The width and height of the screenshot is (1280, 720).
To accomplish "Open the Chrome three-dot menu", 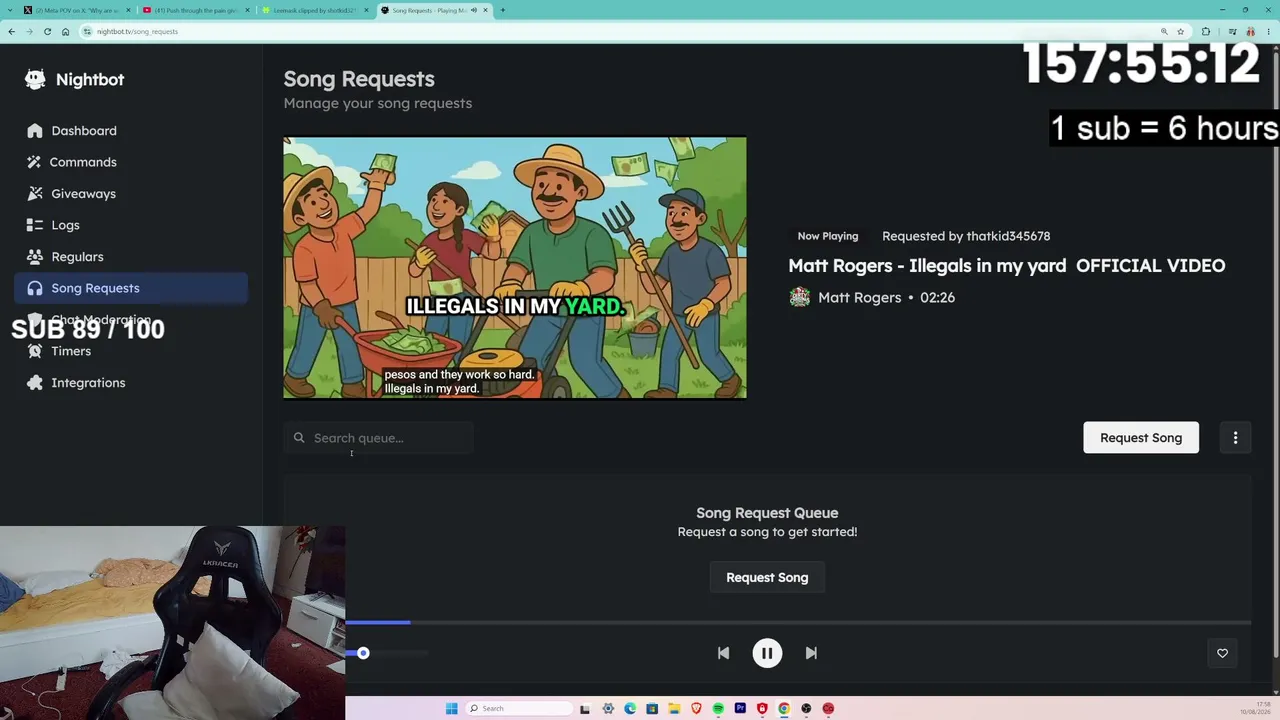I will (x=1268, y=31).
